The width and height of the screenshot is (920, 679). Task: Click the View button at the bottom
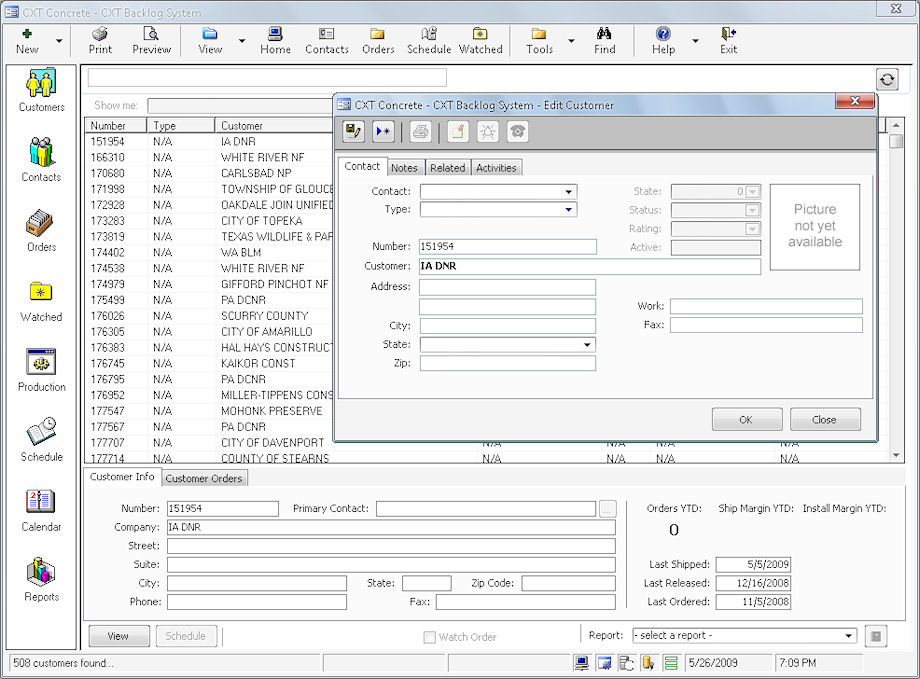[119, 636]
